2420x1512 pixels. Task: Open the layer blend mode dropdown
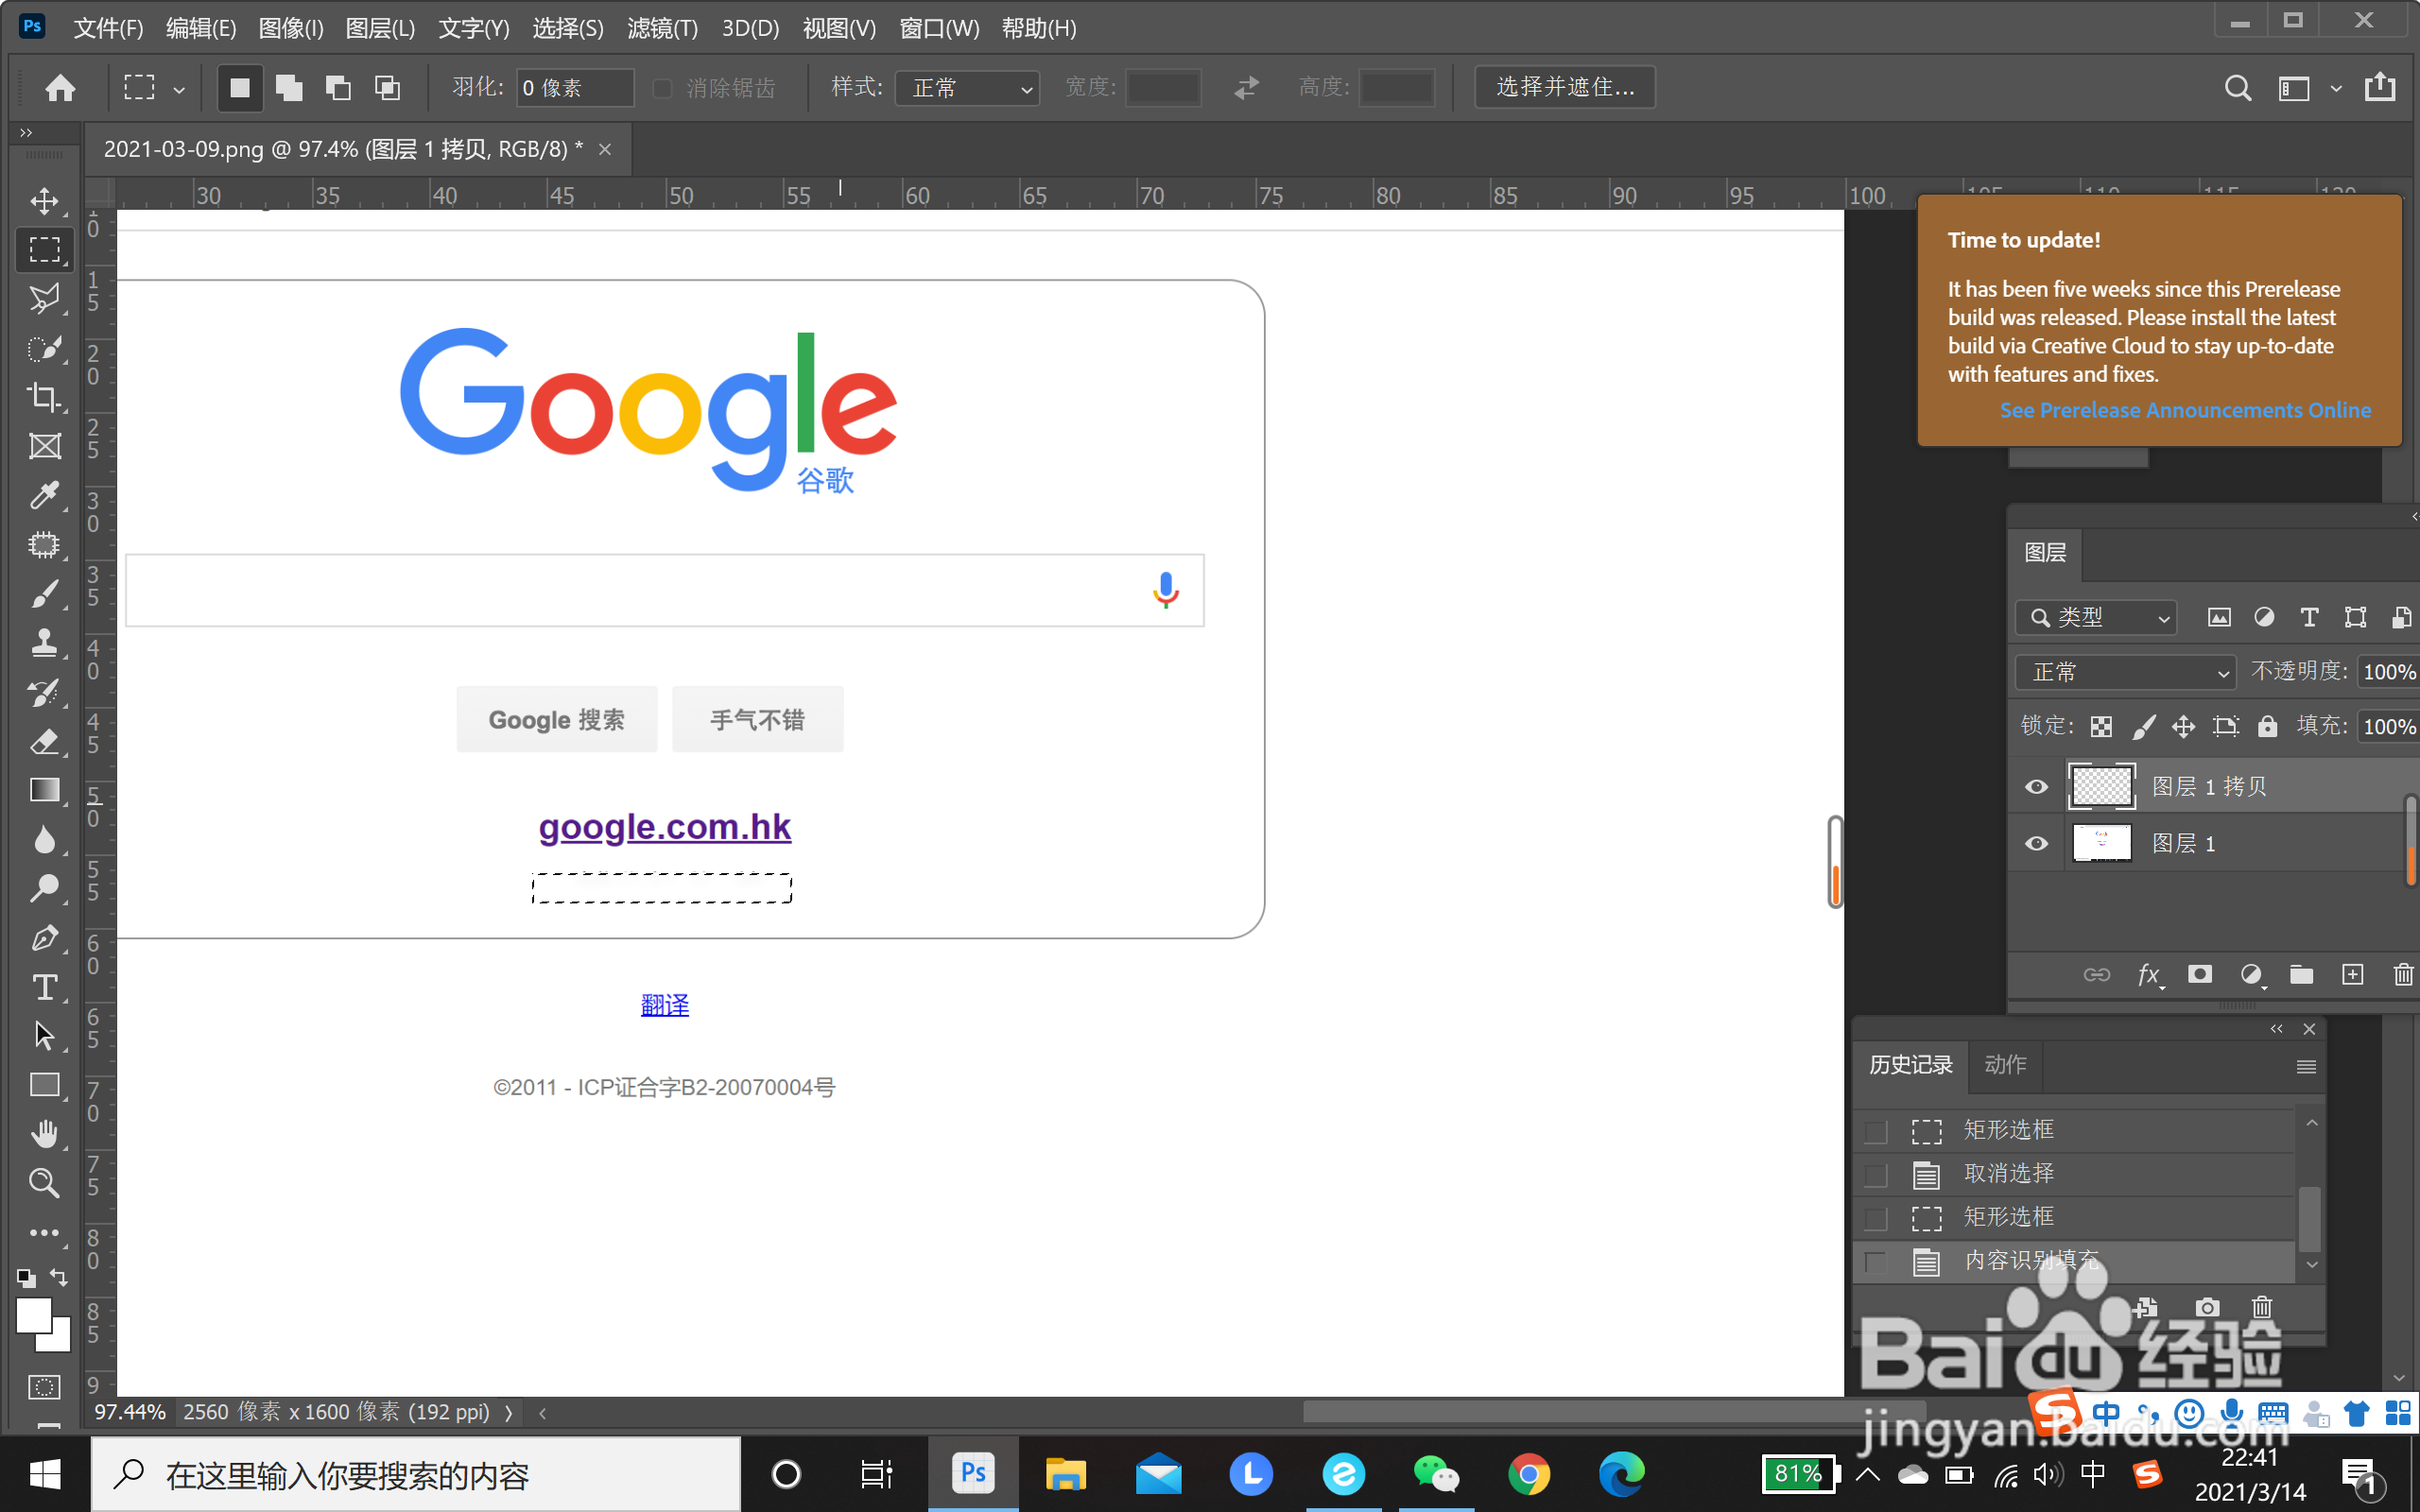pyautogui.click(x=2125, y=672)
